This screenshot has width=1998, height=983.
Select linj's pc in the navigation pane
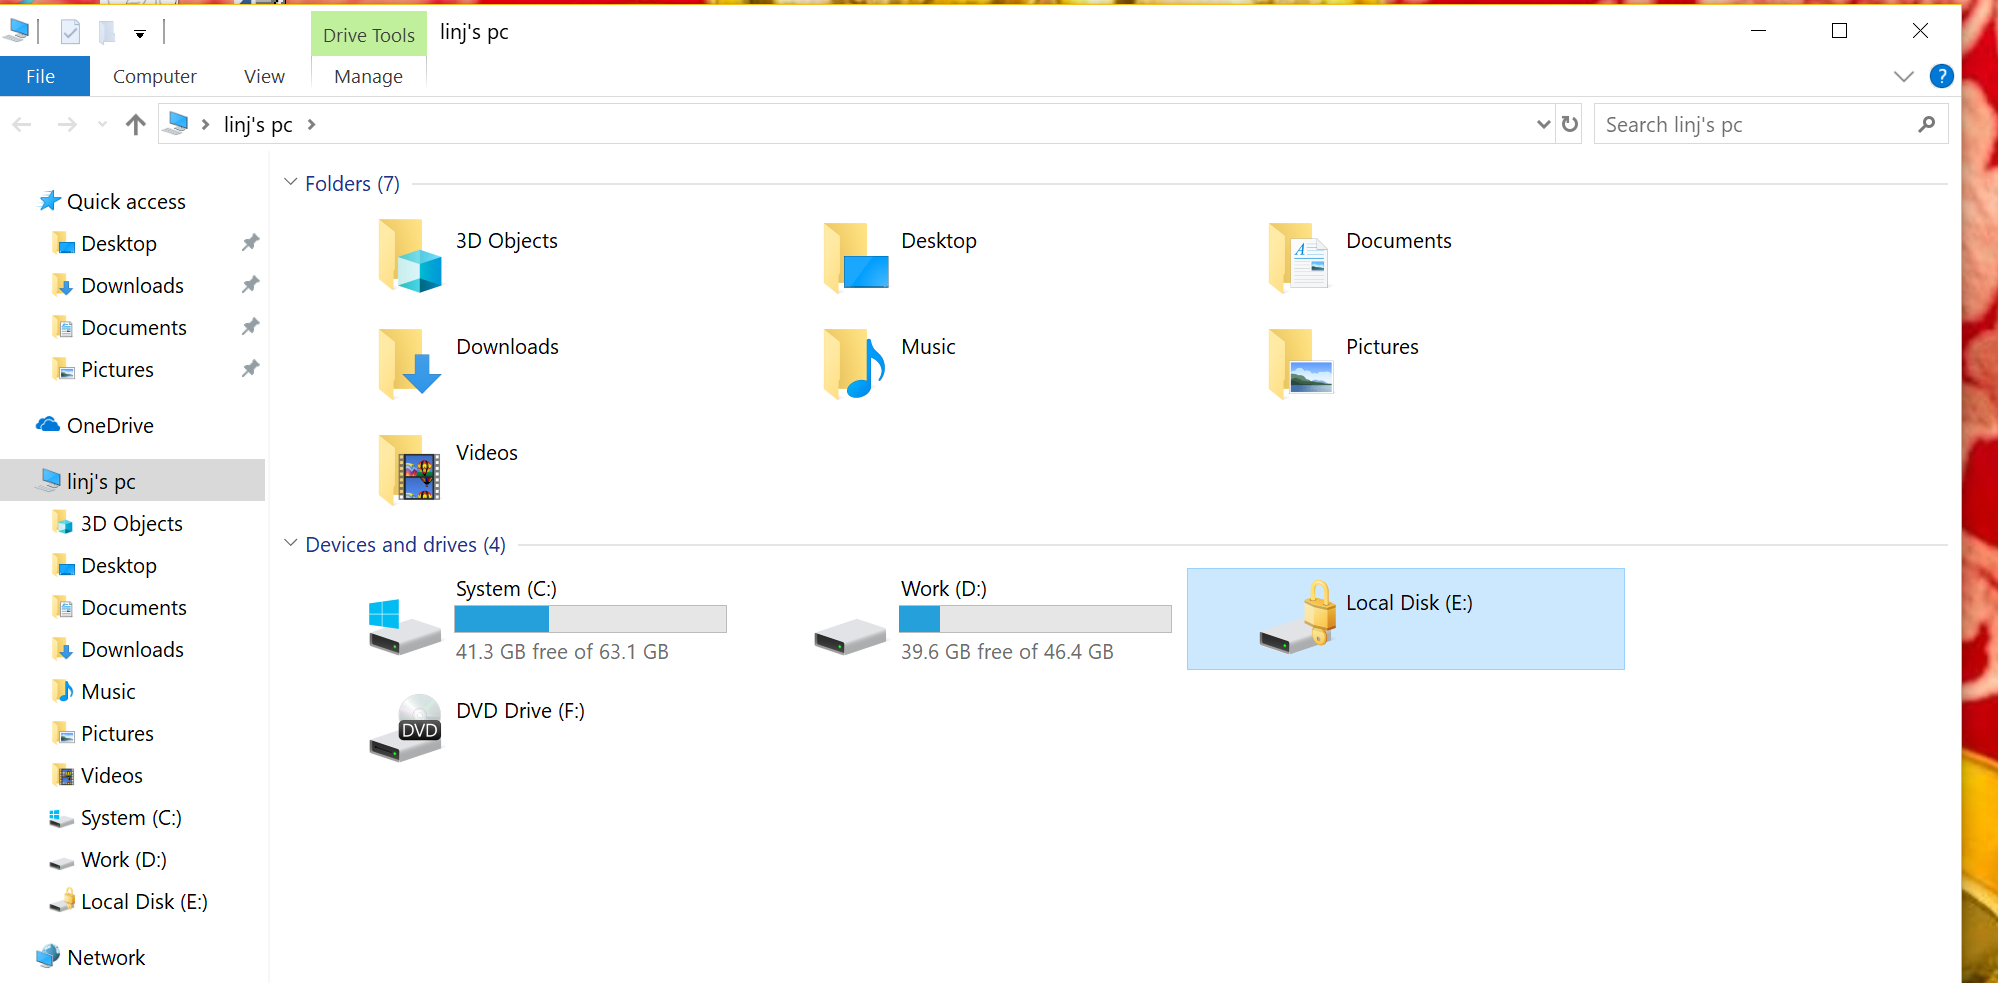132,481
